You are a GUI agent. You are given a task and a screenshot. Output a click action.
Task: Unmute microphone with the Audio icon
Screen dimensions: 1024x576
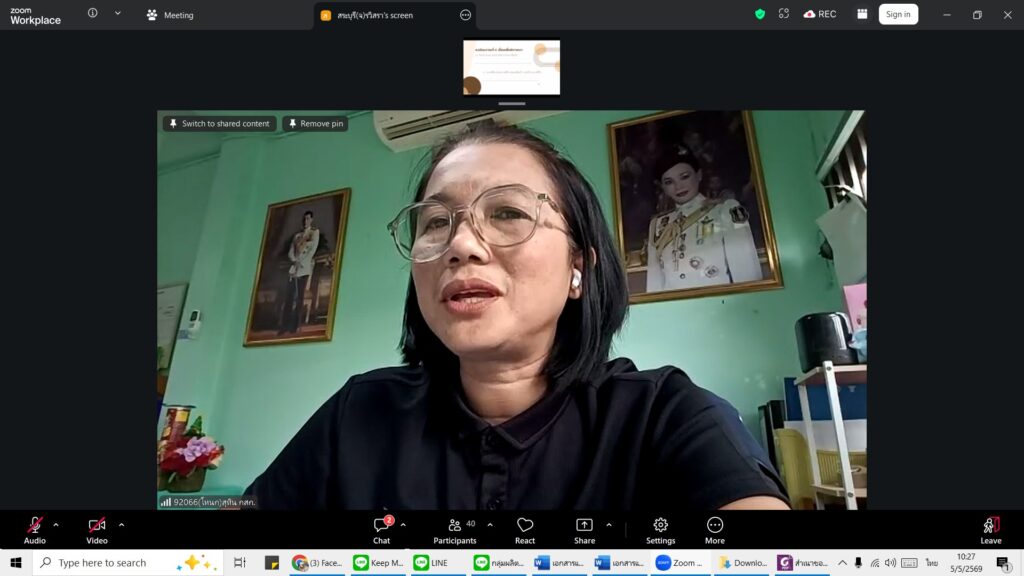click(35, 525)
